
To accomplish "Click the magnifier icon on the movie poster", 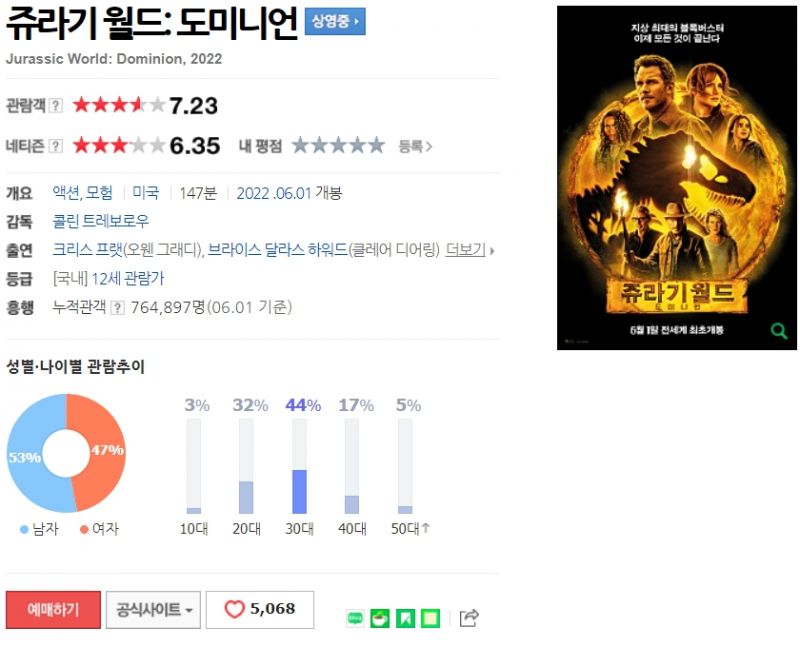I will click(779, 331).
